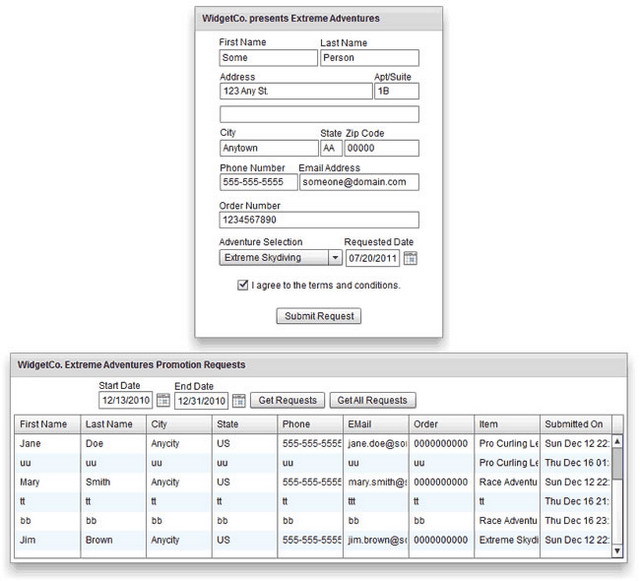Click Race Adventu item cell in Mary row
Viewport: 640px width, 581px height.
point(507,482)
